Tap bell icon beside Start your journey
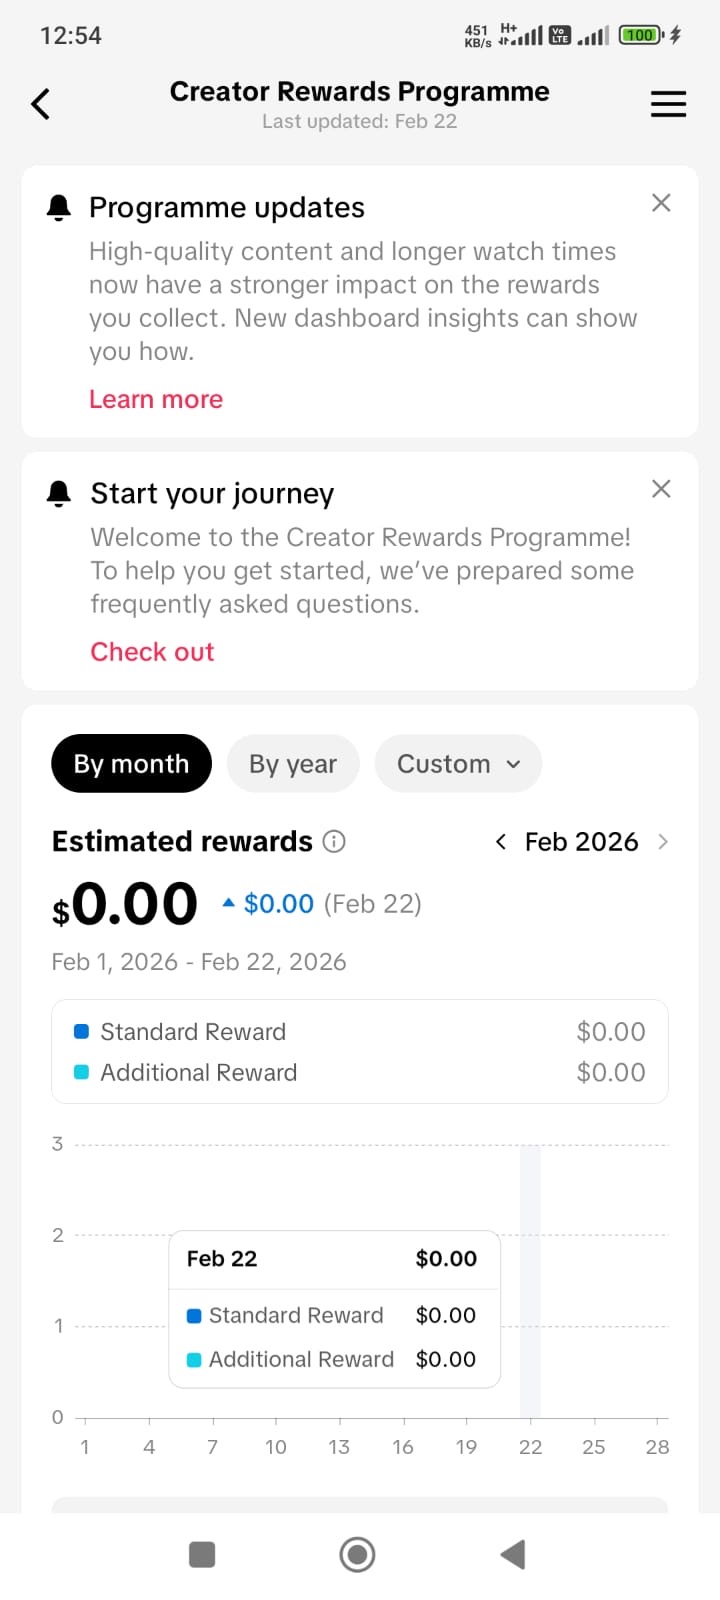 [59, 493]
